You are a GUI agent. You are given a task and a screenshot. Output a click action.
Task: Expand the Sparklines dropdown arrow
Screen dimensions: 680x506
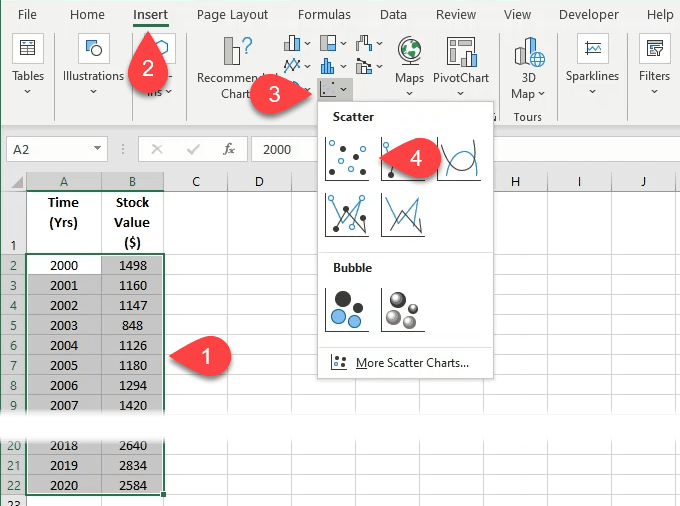592,91
